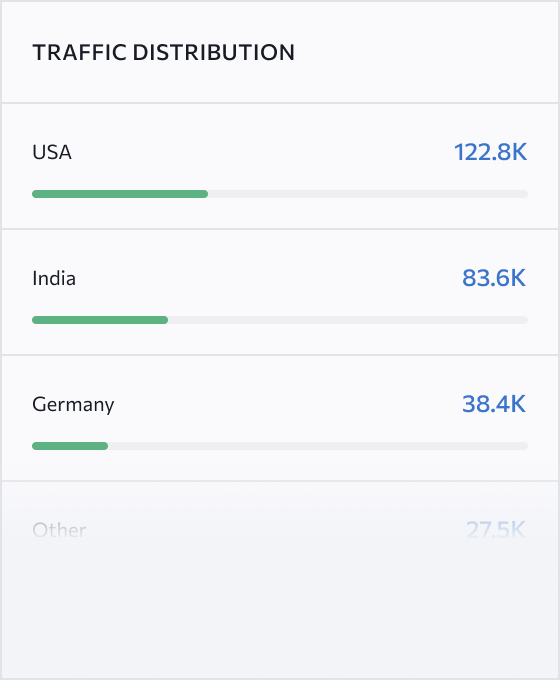Select the India country label
Image resolution: width=560 pixels, height=680 pixels.
(54, 278)
